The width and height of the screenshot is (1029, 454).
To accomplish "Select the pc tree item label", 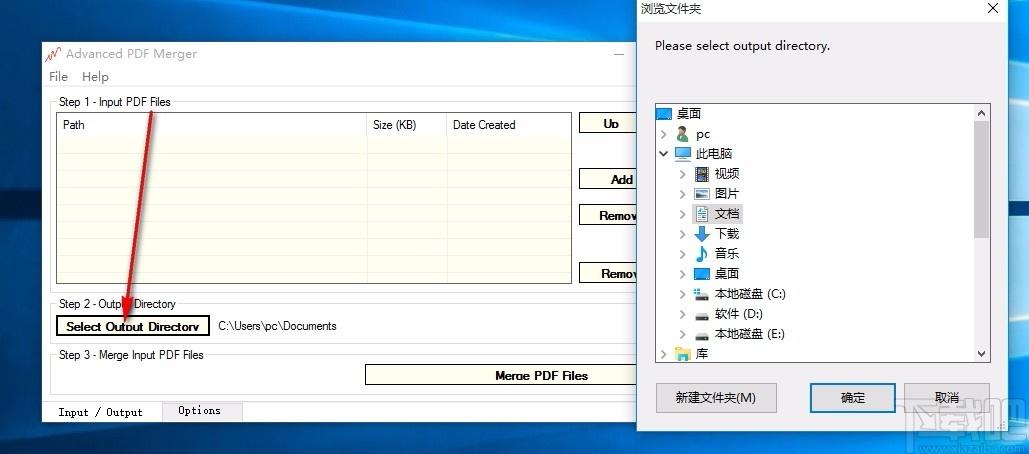I will pos(703,134).
